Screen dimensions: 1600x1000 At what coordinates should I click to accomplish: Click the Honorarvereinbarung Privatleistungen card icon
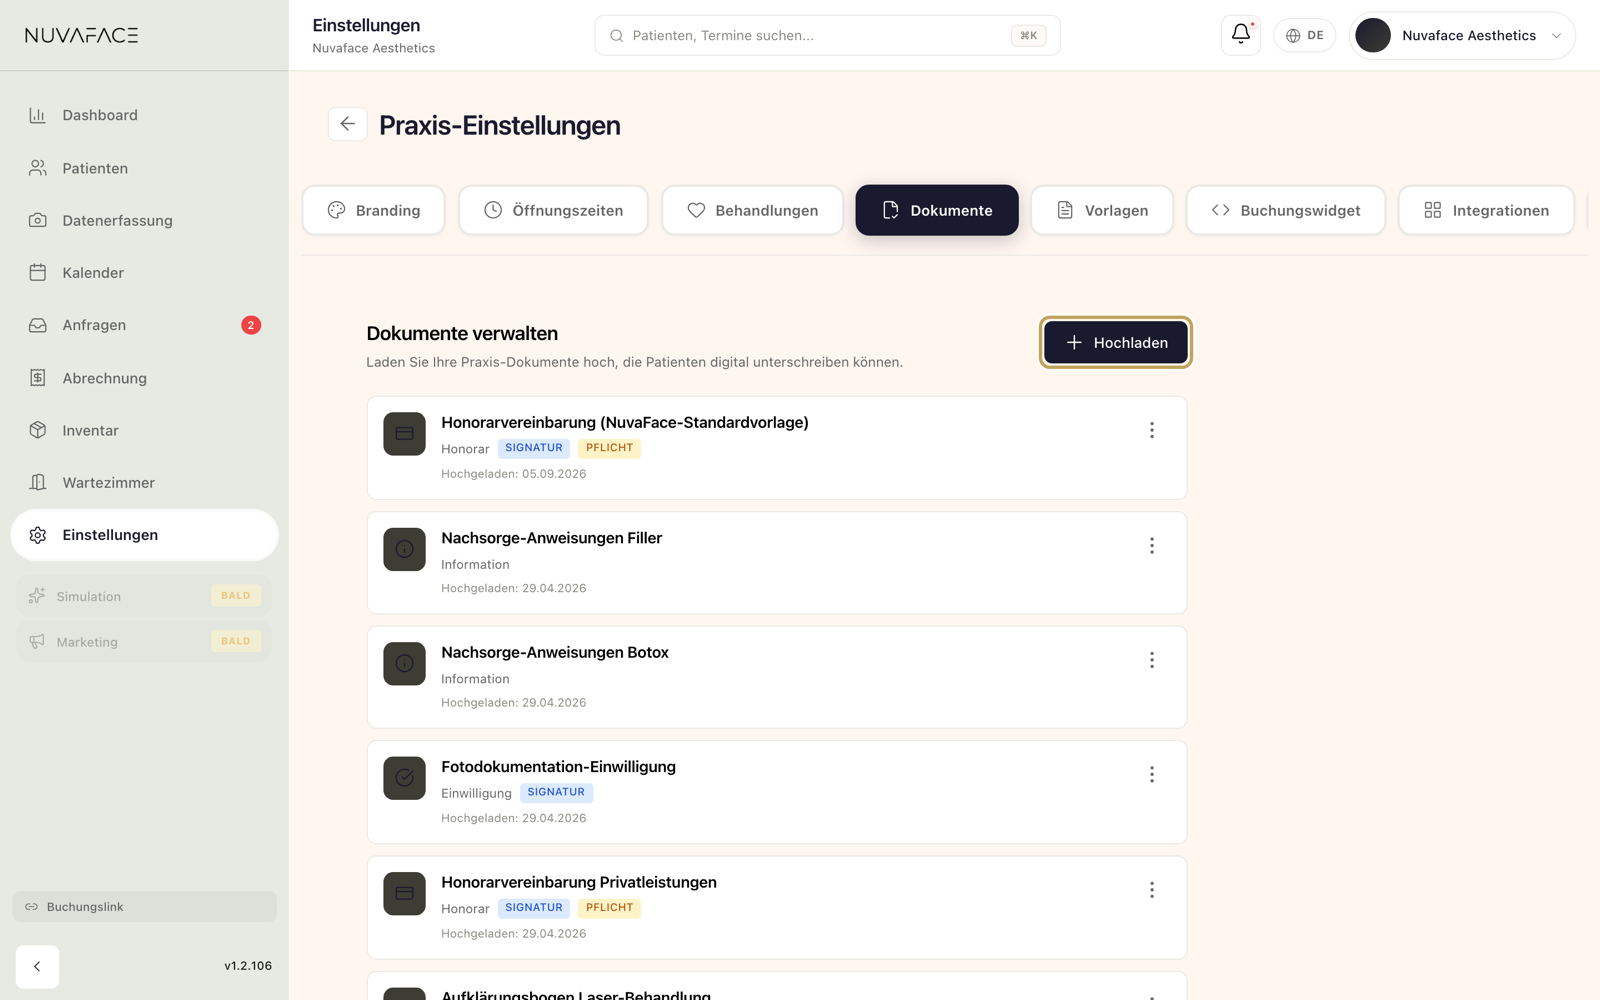point(404,893)
